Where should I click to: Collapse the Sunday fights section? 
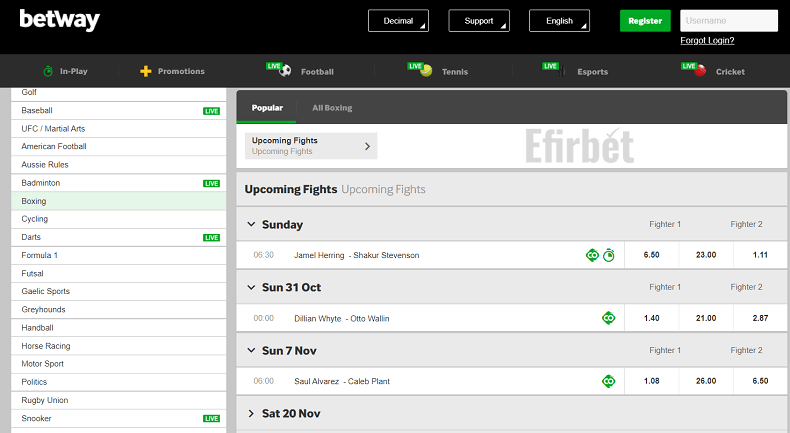pos(251,224)
